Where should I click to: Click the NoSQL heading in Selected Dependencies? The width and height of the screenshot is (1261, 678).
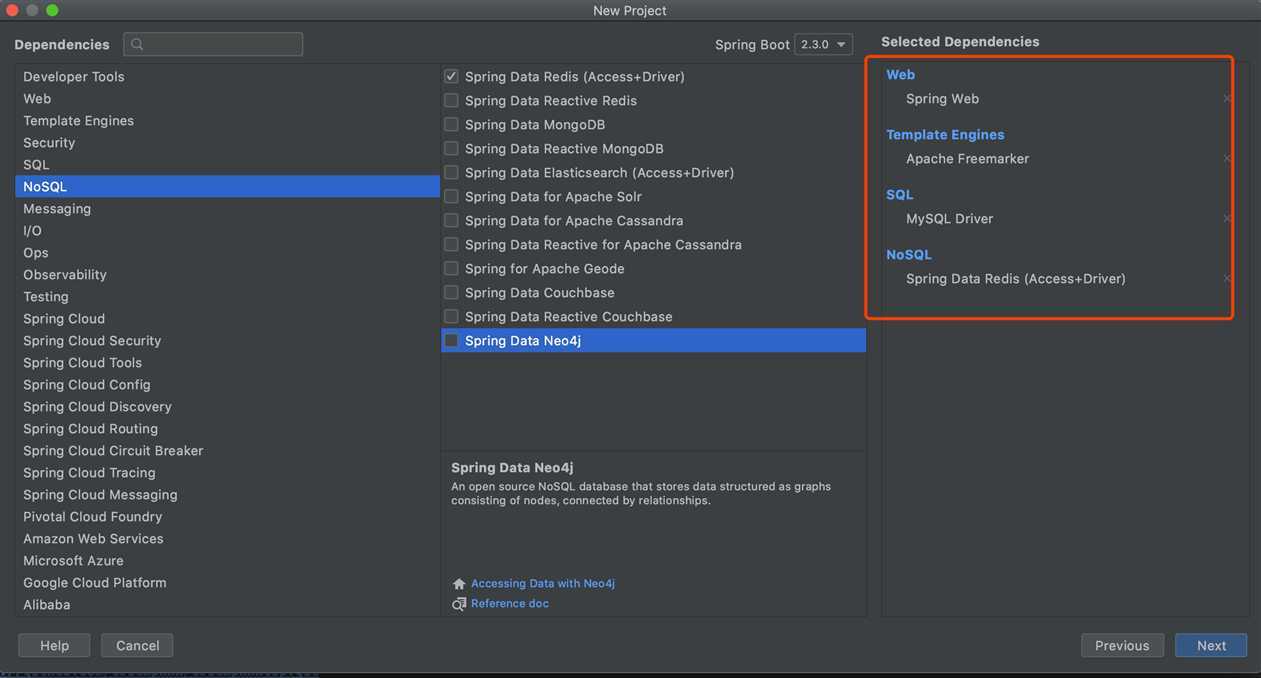[909, 255]
